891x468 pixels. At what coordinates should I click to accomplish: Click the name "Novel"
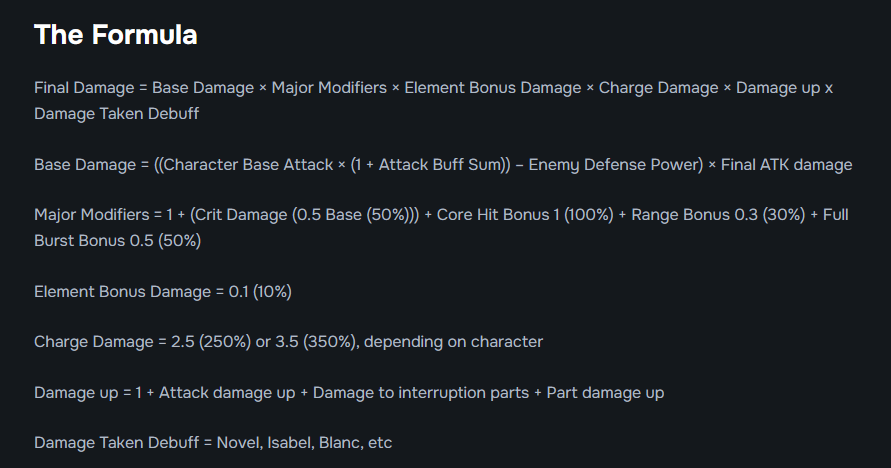point(239,443)
